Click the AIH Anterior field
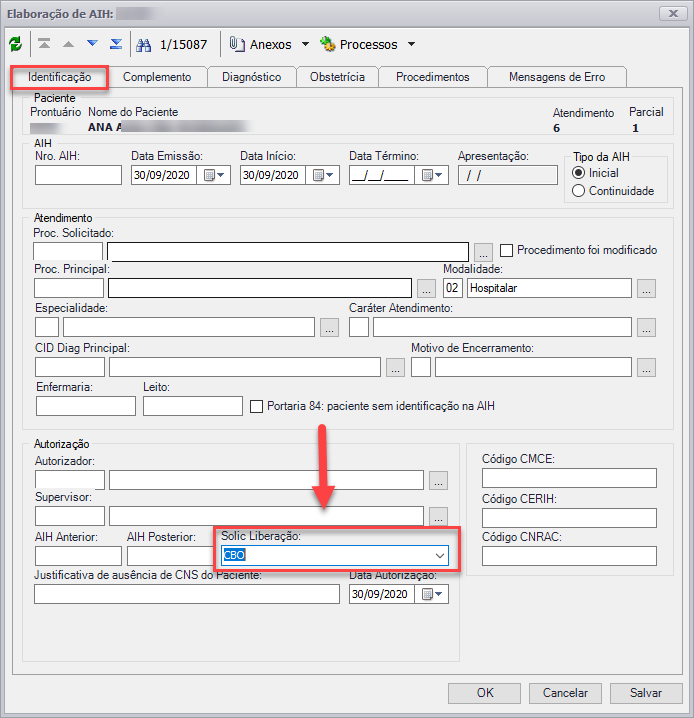The width and height of the screenshot is (694, 718). point(78,556)
